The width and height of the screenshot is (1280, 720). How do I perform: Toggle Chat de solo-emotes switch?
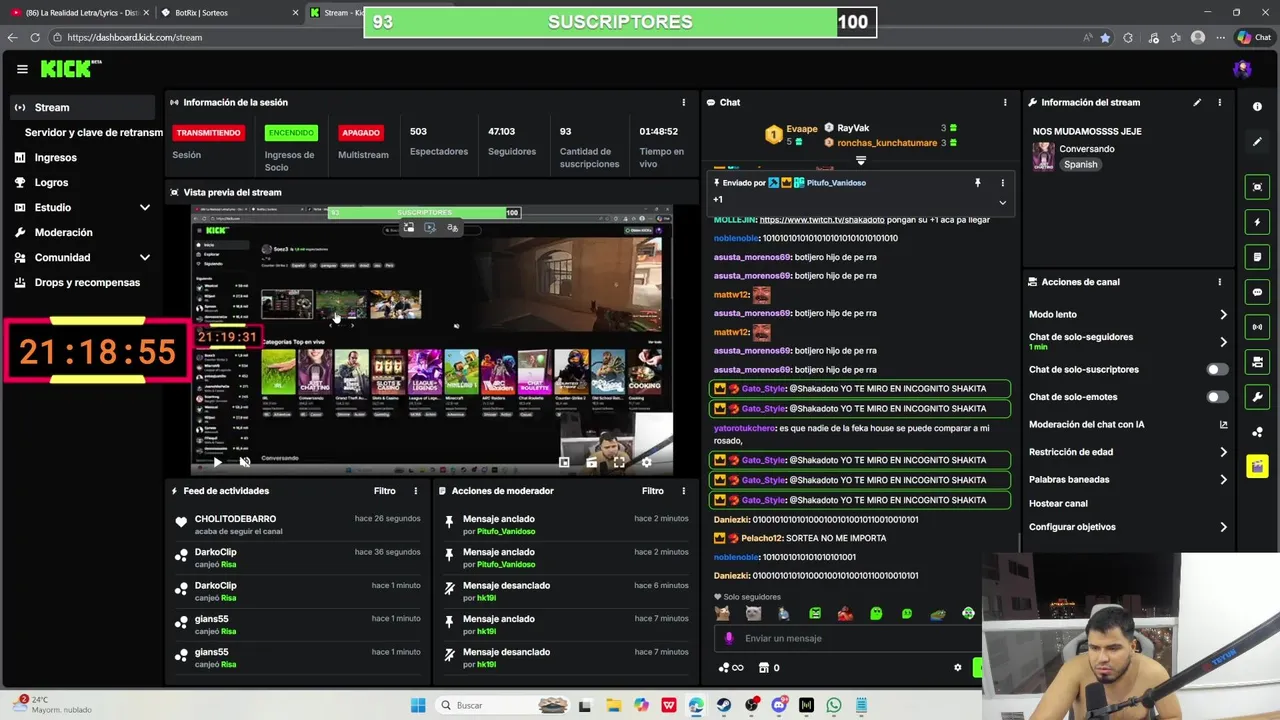(1216, 397)
